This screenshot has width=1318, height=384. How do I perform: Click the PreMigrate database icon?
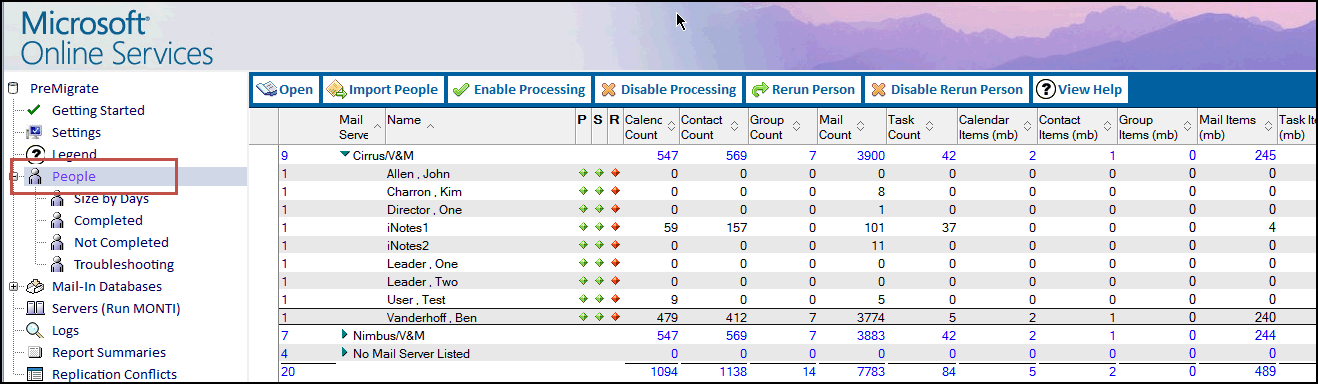[x=13, y=88]
